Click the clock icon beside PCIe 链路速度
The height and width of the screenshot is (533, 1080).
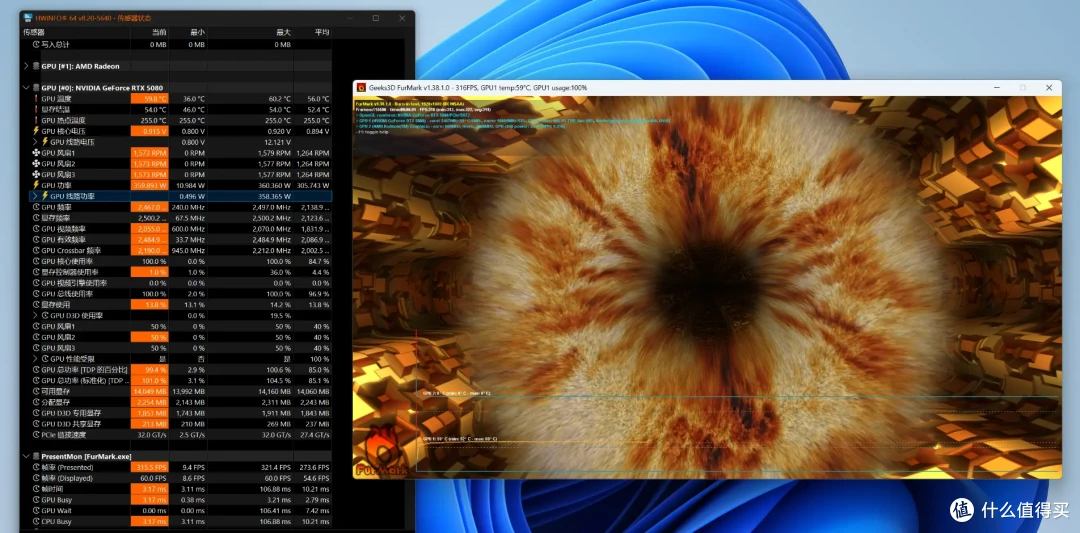pyautogui.click(x=36, y=435)
